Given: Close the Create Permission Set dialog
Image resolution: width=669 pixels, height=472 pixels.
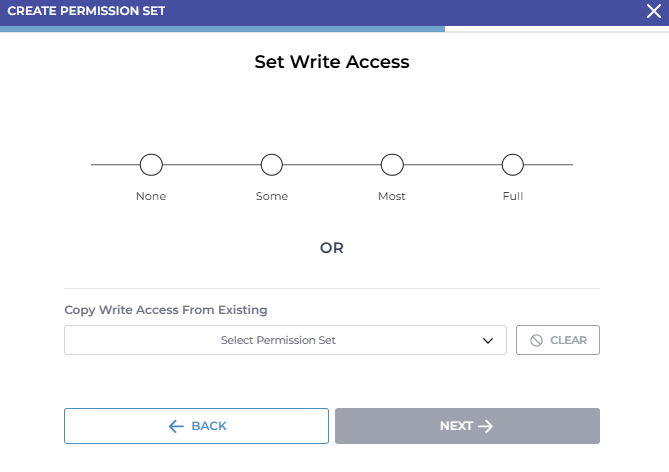Looking at the screenshot, I should [654, 12].
